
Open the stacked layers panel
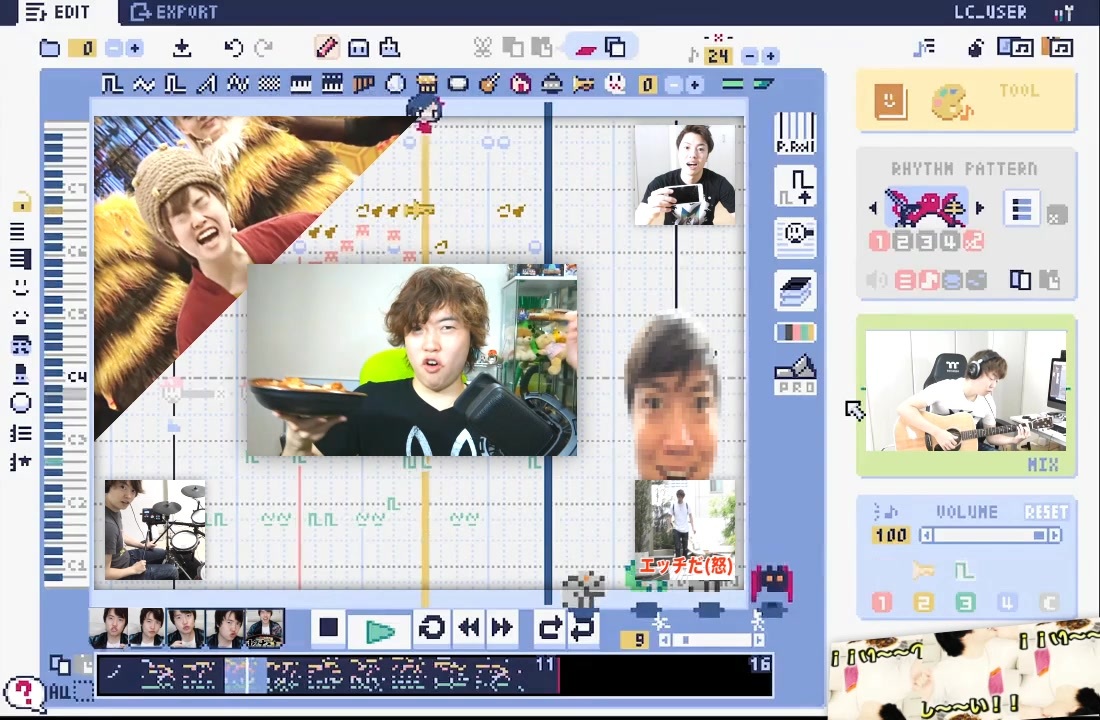pyautogui.click(x=795, y=290)
